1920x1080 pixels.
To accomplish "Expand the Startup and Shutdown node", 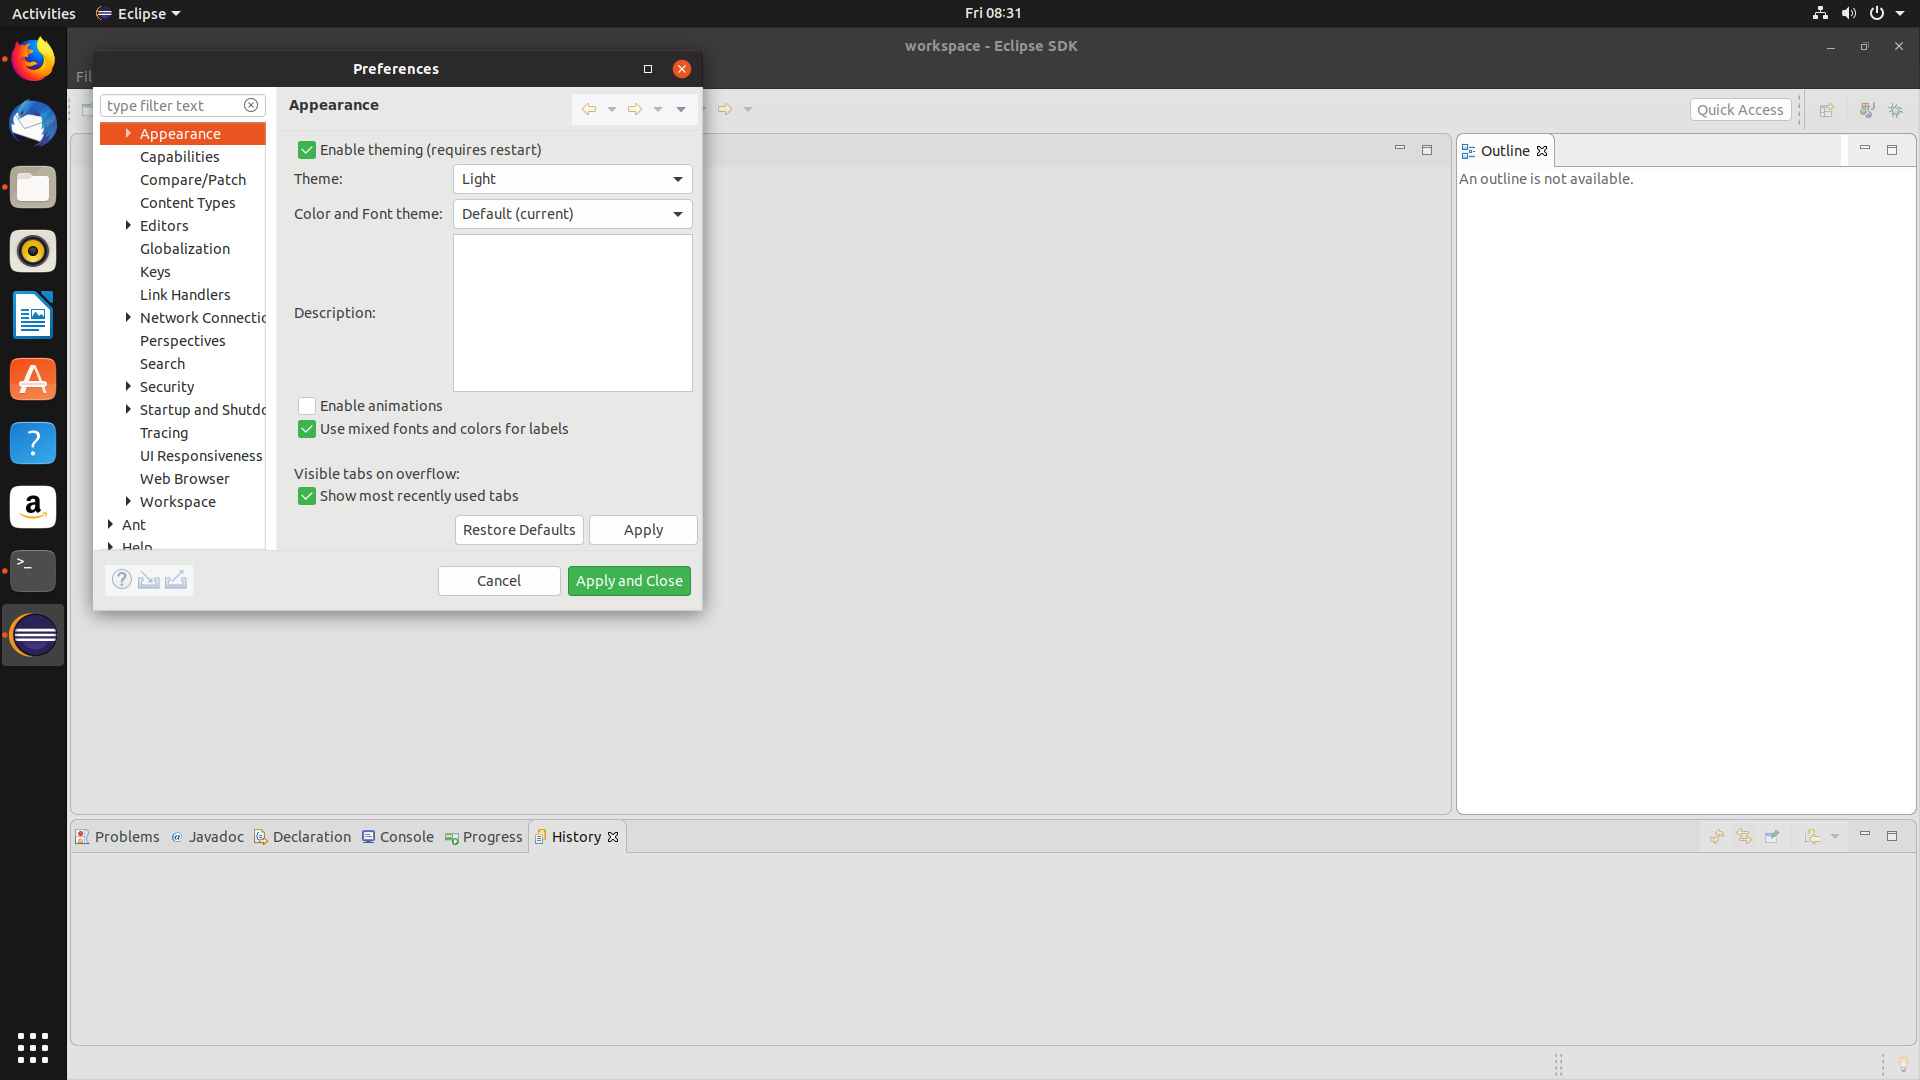I will point(128,409).
